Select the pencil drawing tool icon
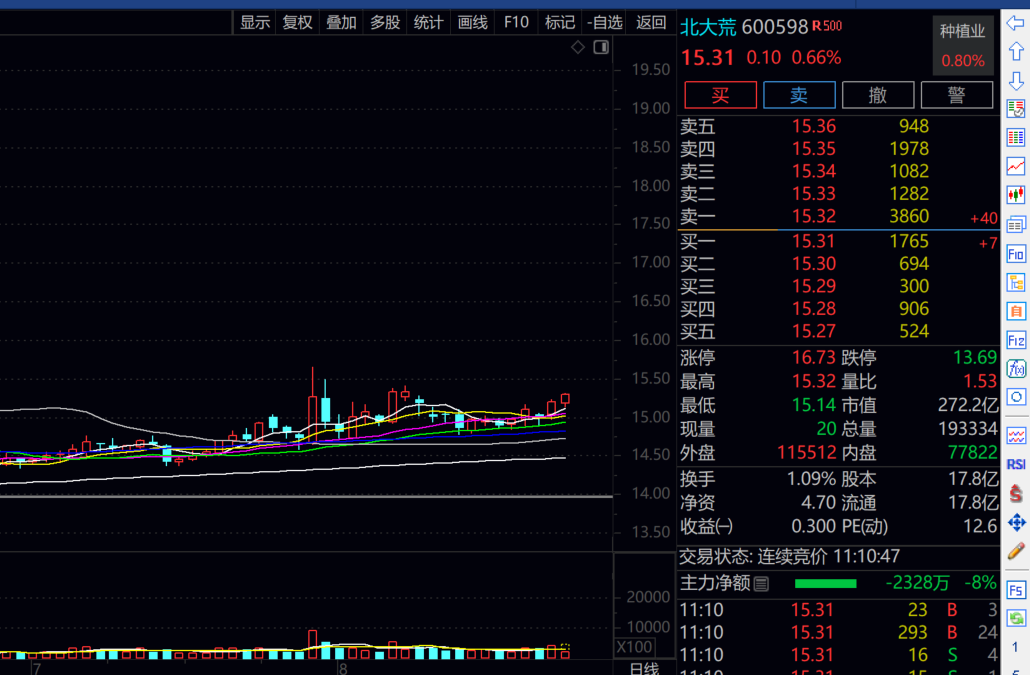 click(x=1016, y=552)
